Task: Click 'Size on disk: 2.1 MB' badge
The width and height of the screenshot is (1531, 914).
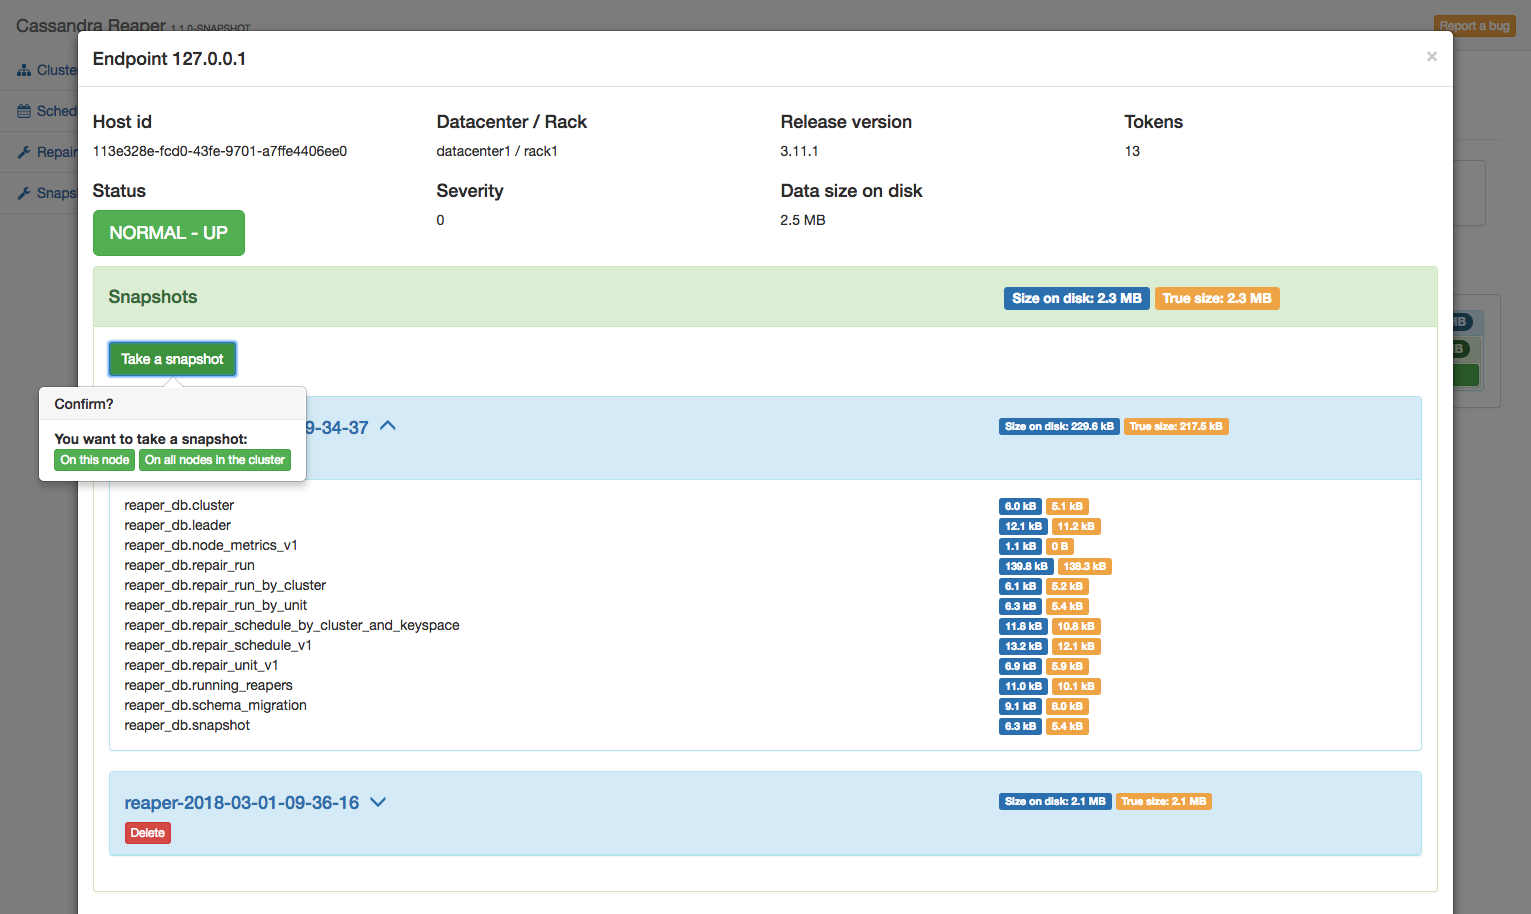Action: point(1055,801)
